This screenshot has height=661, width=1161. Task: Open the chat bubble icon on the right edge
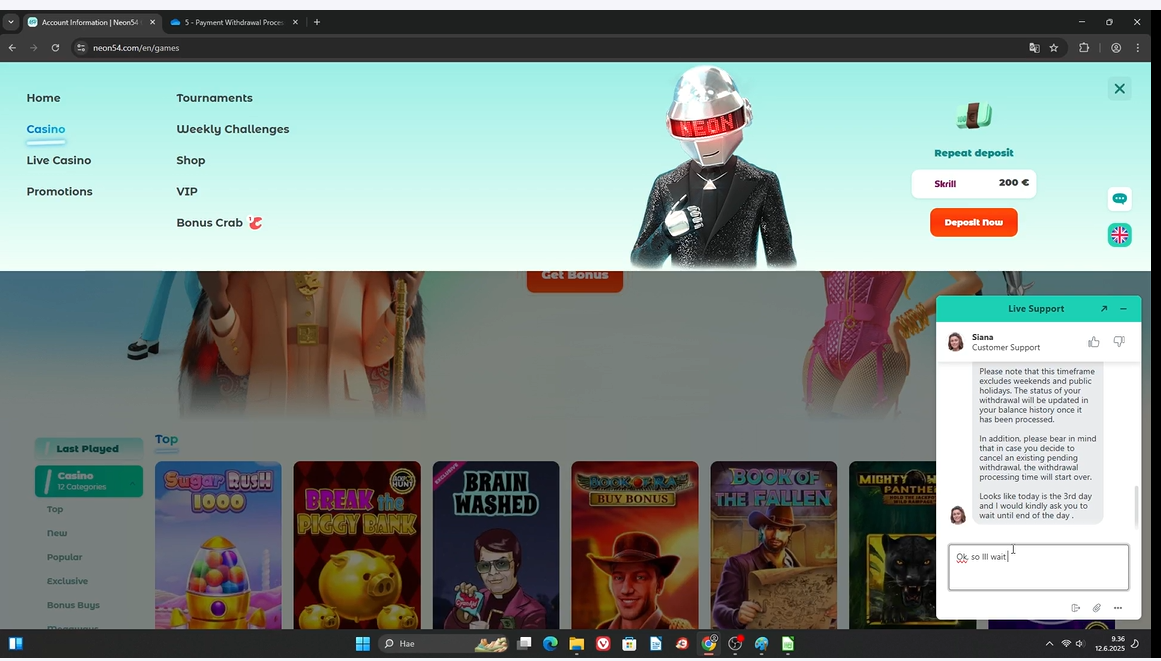point(1120,198)
